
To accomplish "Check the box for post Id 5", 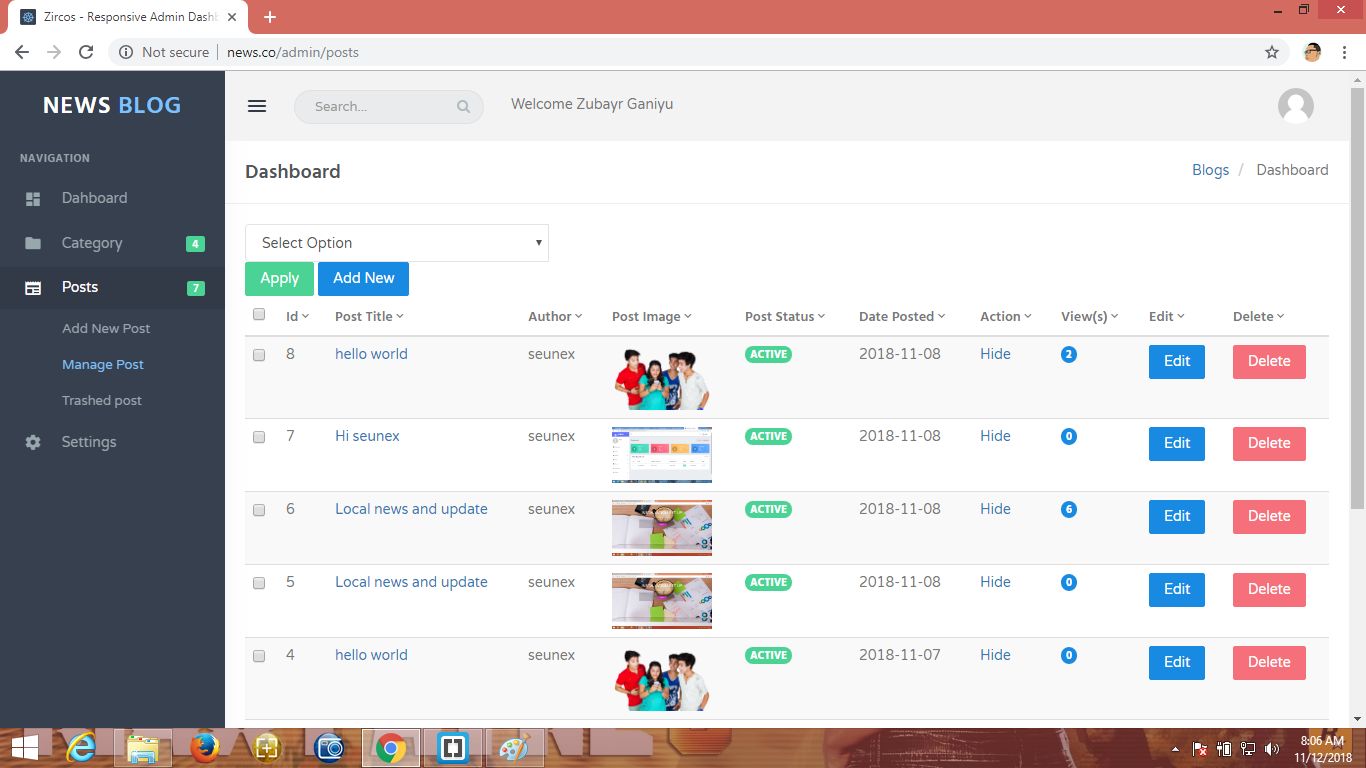I will [x=259, y=583].
